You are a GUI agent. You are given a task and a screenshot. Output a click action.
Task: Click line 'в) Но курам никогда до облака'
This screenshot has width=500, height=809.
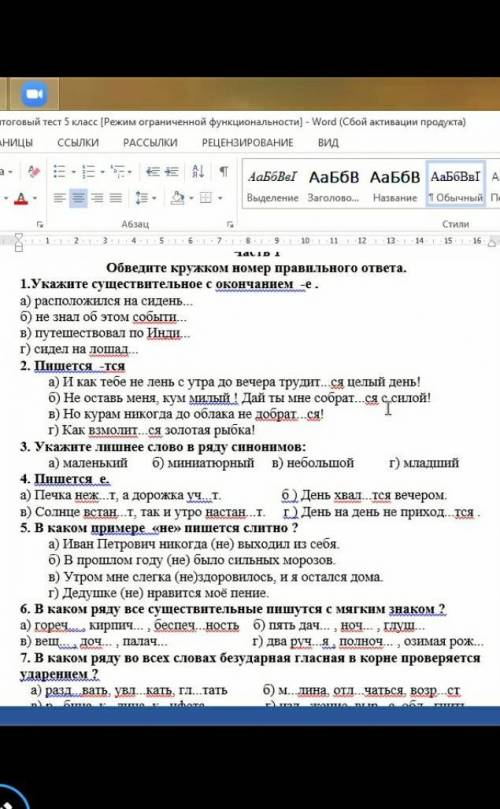point(186,414)
